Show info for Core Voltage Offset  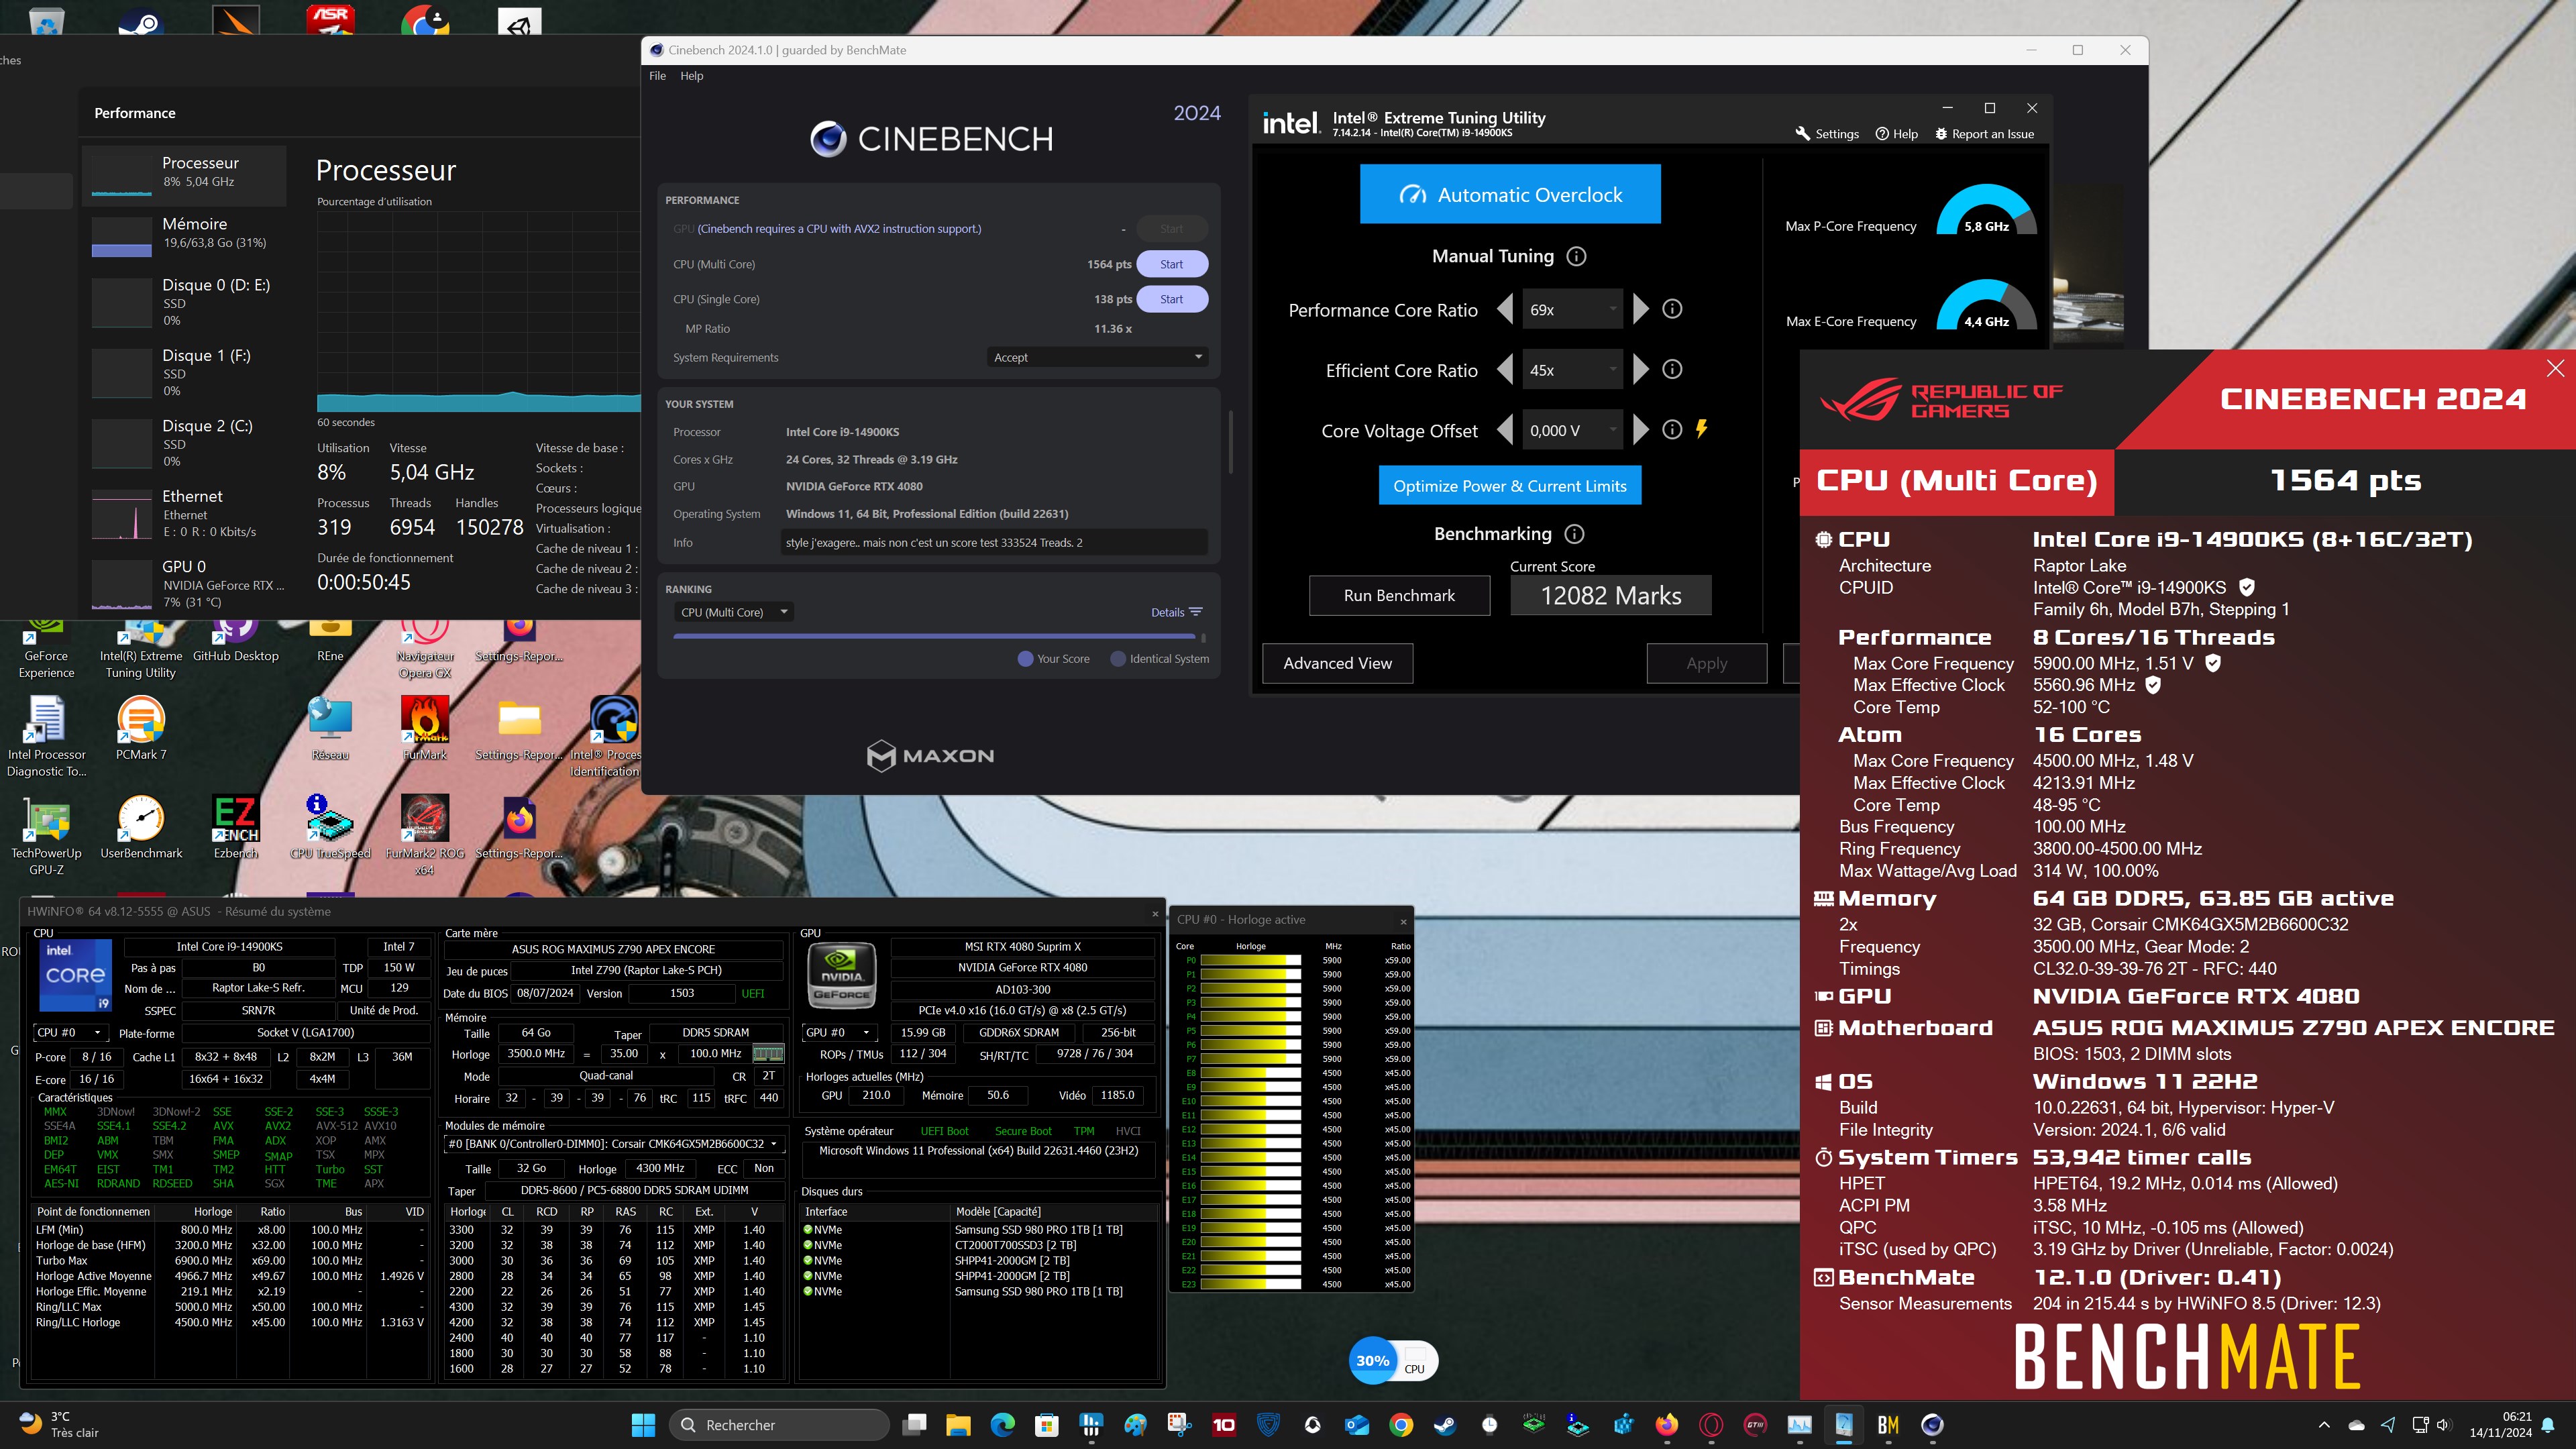point(1672,429)
